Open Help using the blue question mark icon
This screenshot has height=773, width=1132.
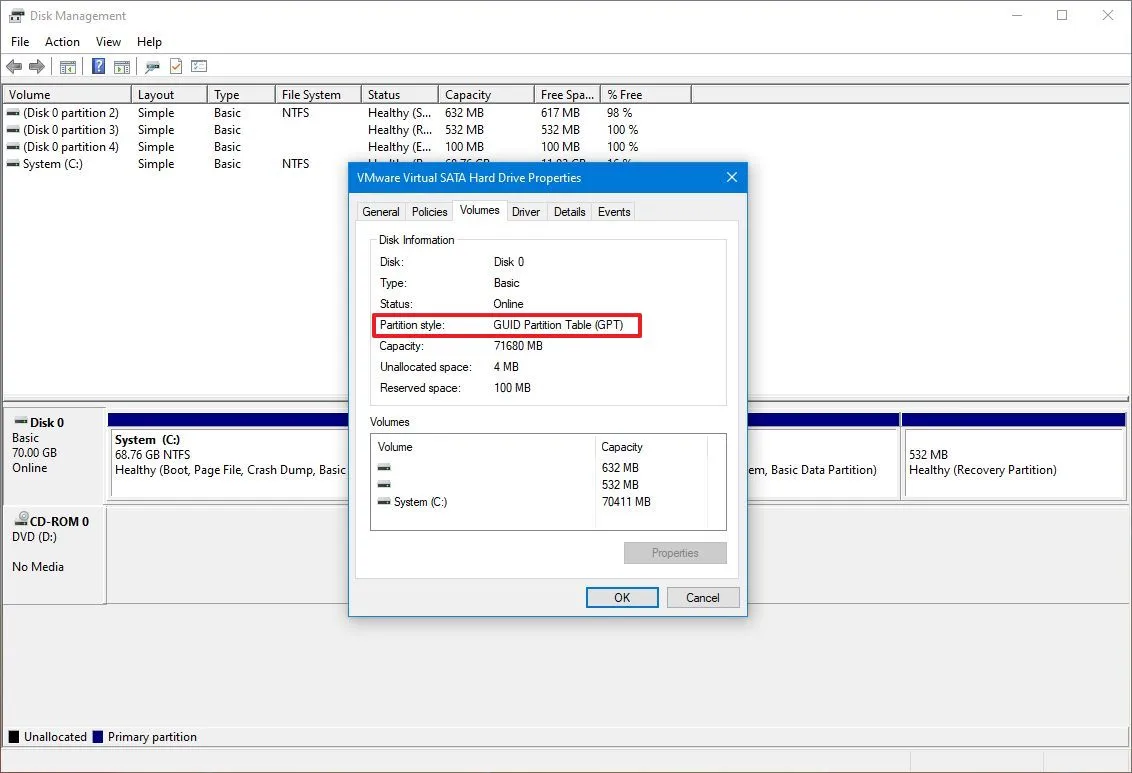click(x=97, y=66)
